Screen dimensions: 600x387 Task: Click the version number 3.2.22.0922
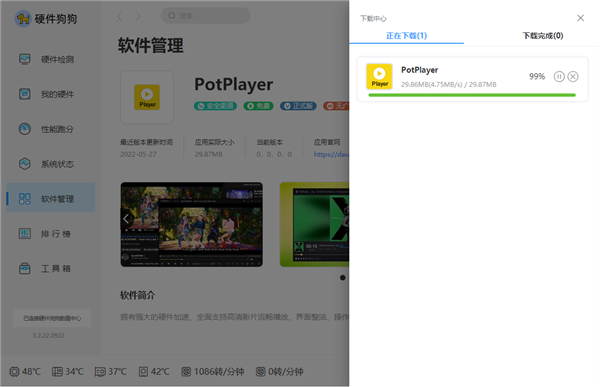[49, 336]
